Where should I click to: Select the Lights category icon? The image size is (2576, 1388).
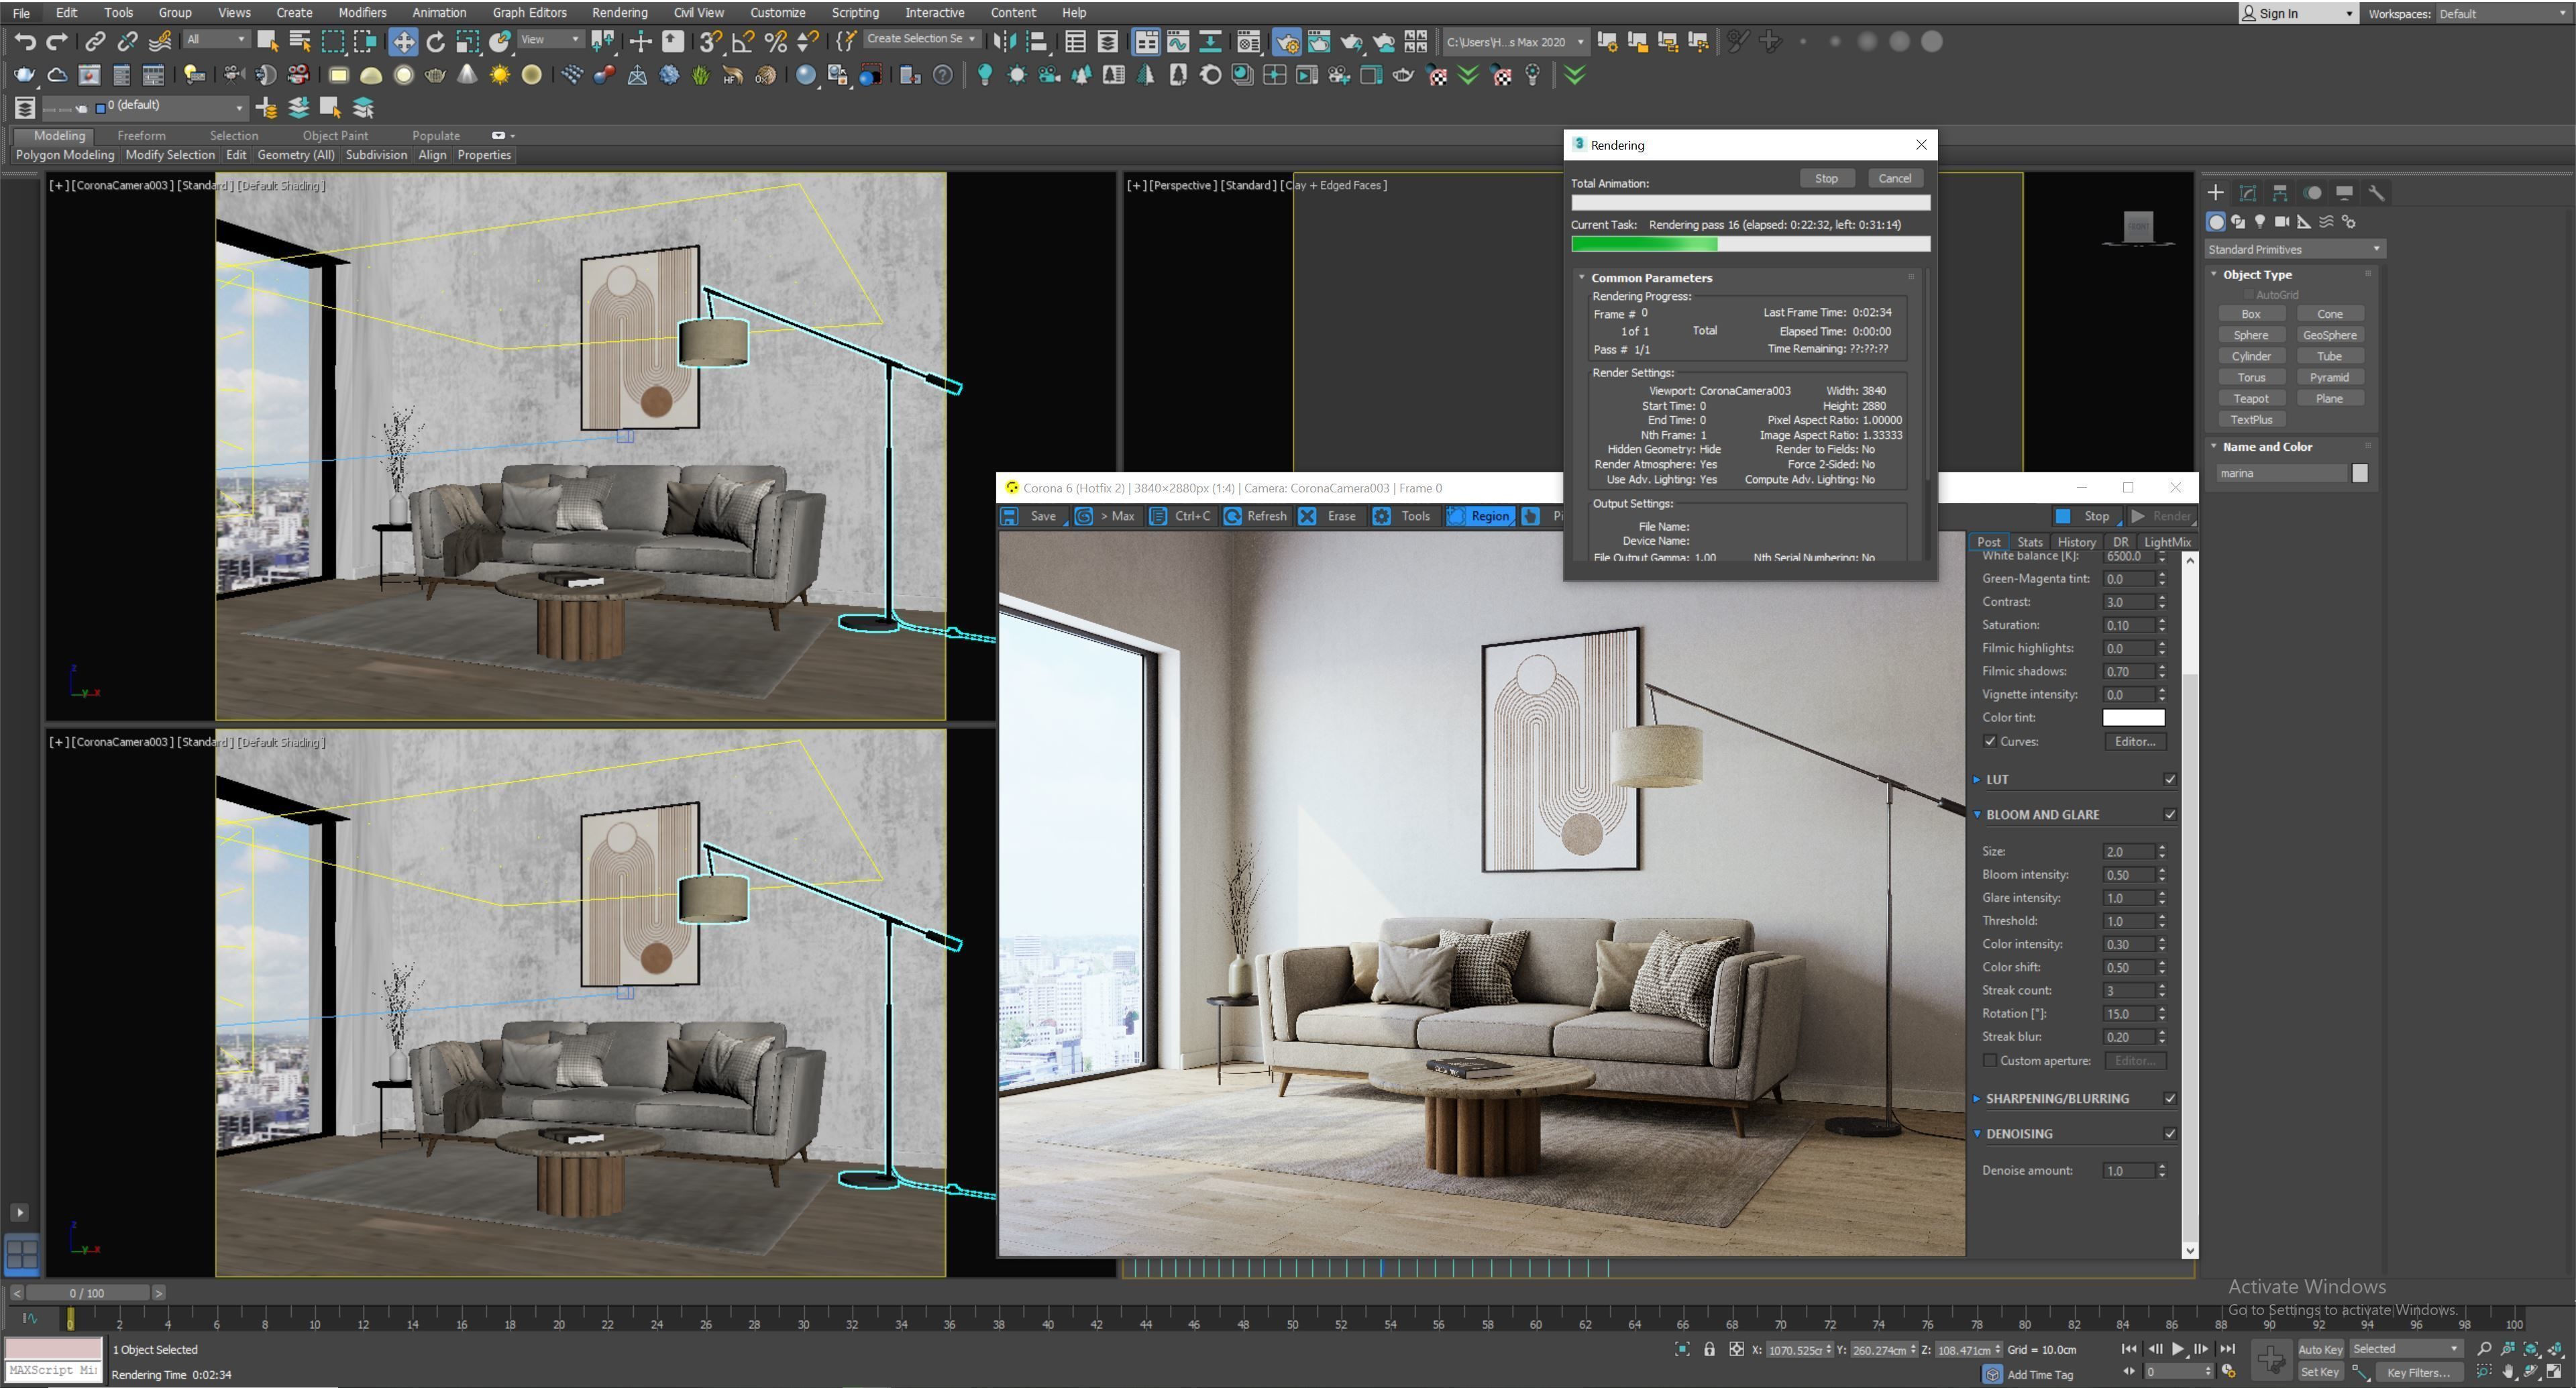tap(2260, 221)
